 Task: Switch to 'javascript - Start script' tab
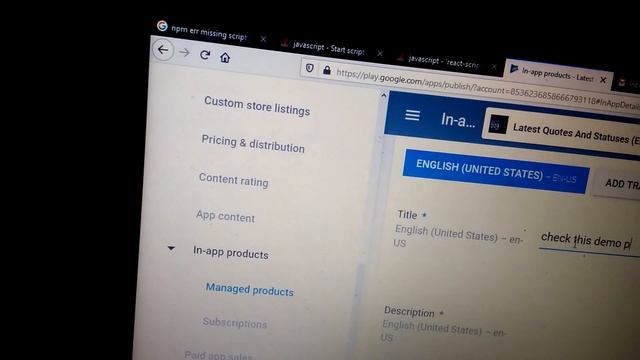coord(328,47)
